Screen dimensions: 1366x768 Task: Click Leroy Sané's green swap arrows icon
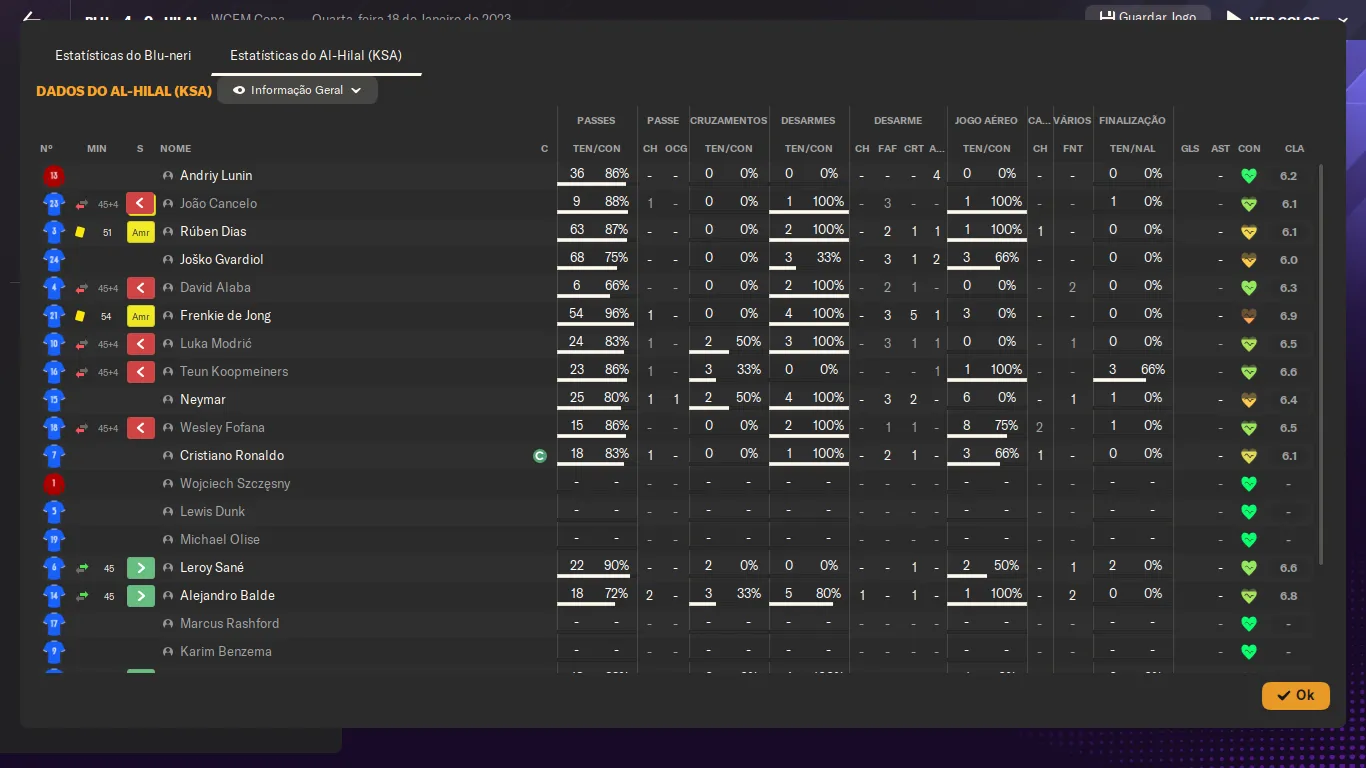coord(82,568)
